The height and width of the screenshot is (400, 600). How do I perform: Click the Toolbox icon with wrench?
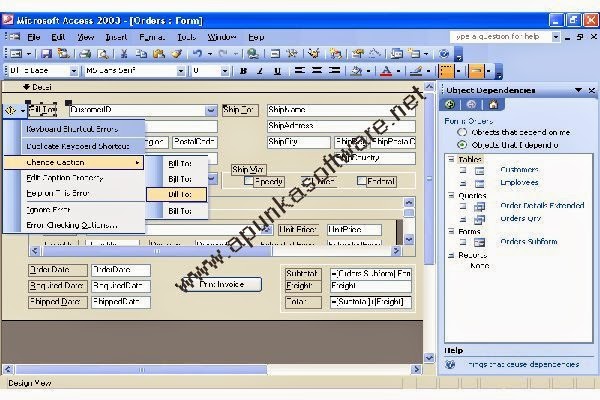click(x=292, y=54)
